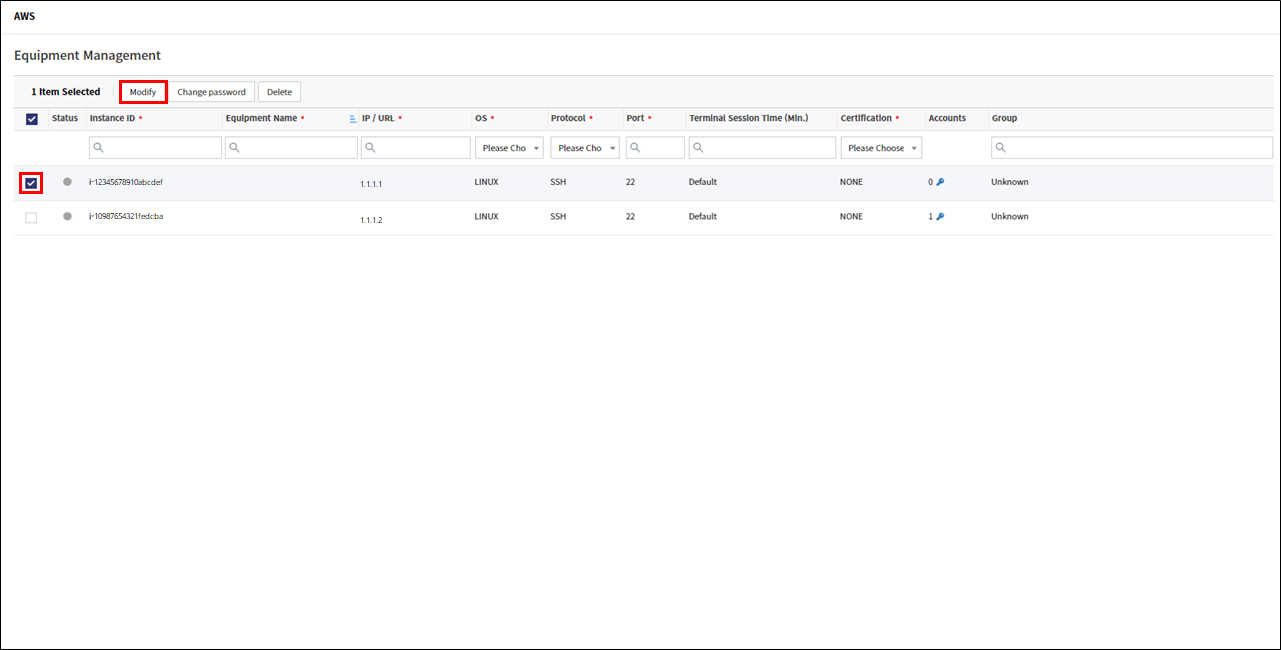1281x650 pixels.
Task: Click the IP / URL search field
Action: (415, 148)
